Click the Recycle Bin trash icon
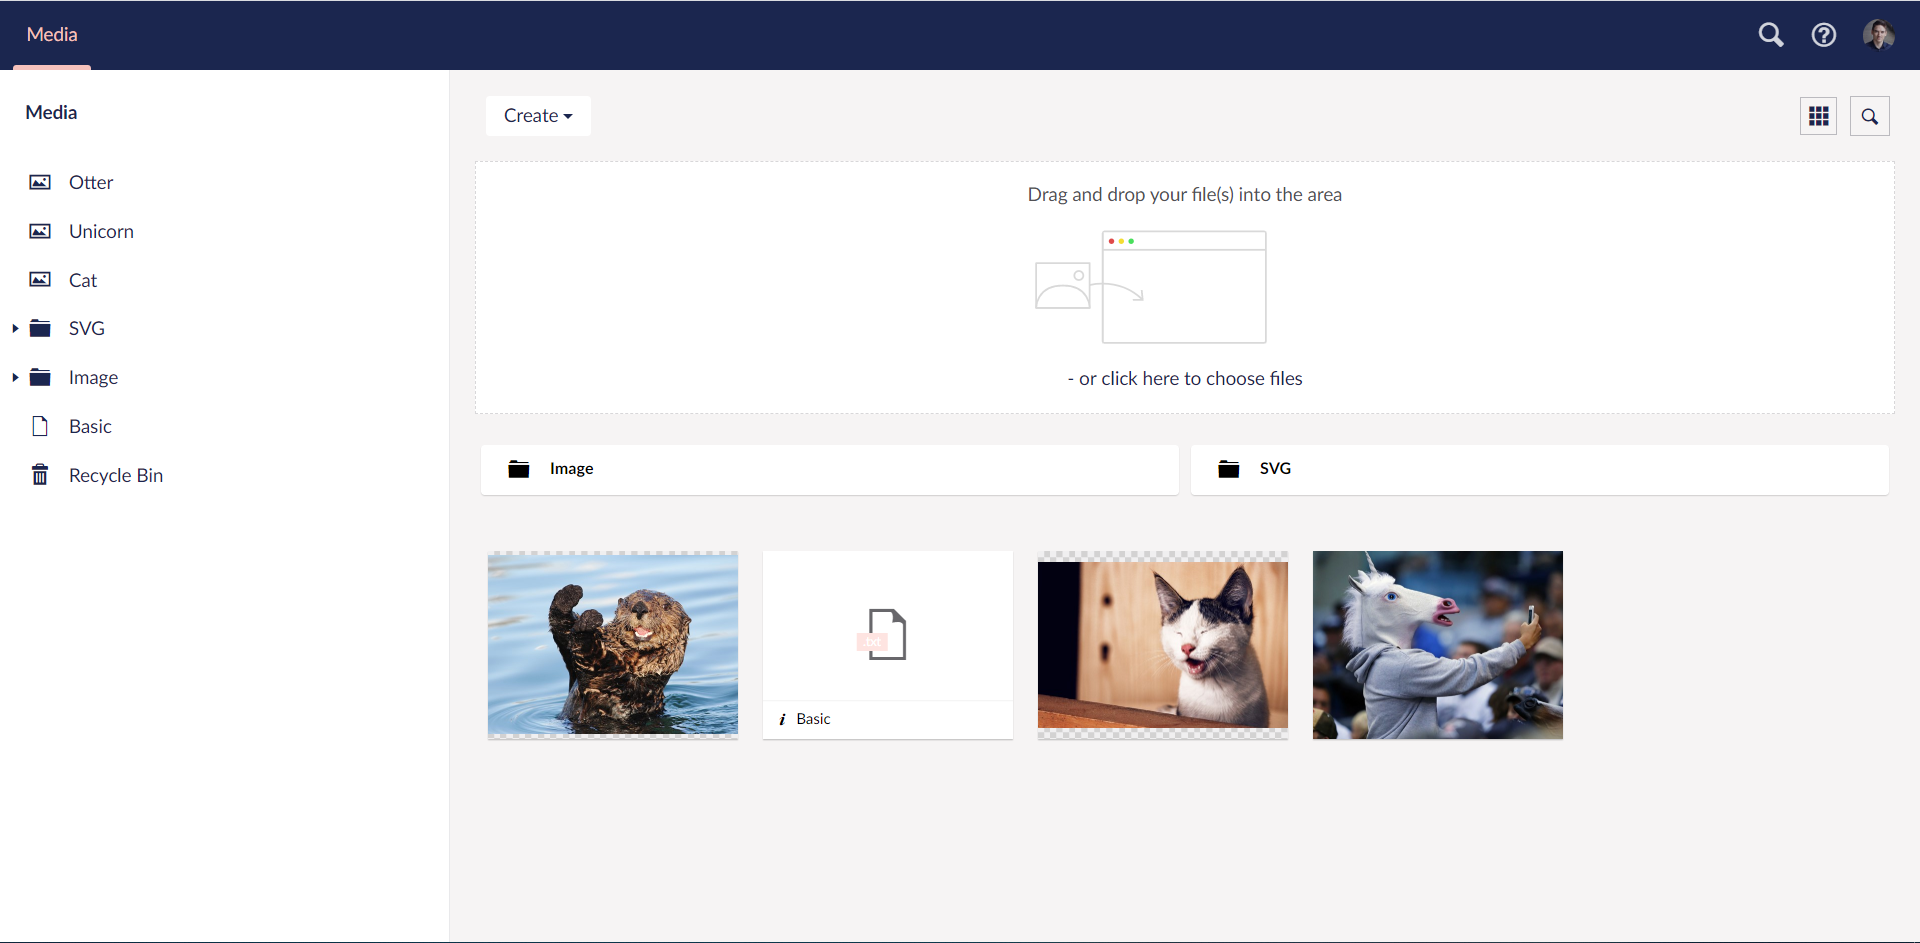This screenshot has width=1920, height=943. [x=40, y=475]
